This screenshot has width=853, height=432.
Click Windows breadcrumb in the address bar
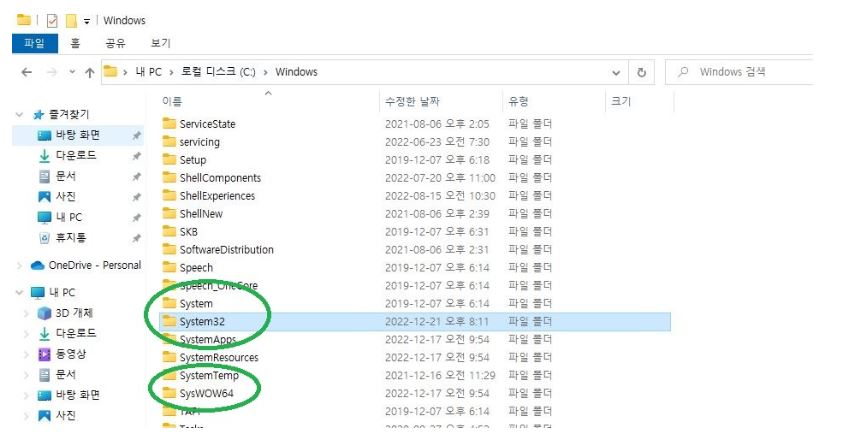tap(296, 72)
